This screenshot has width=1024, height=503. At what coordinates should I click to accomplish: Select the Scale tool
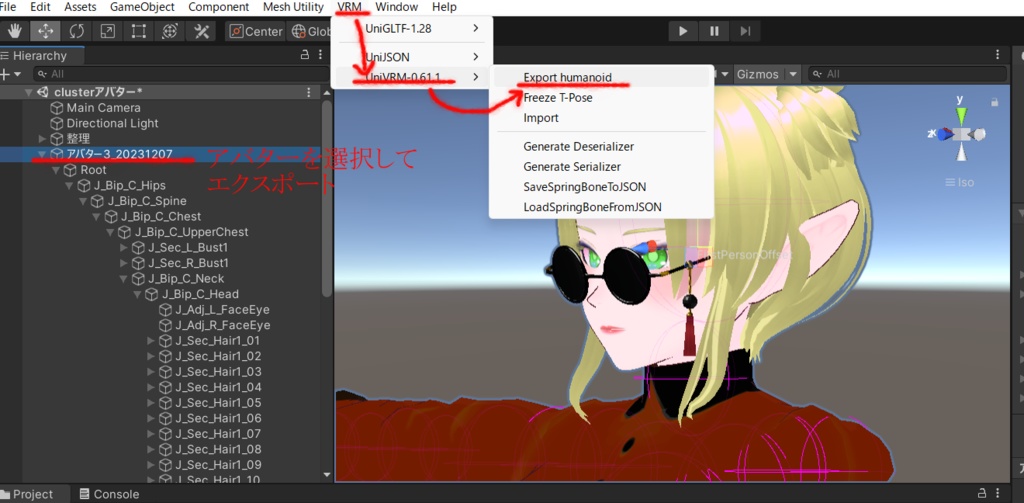coord(108,31)
